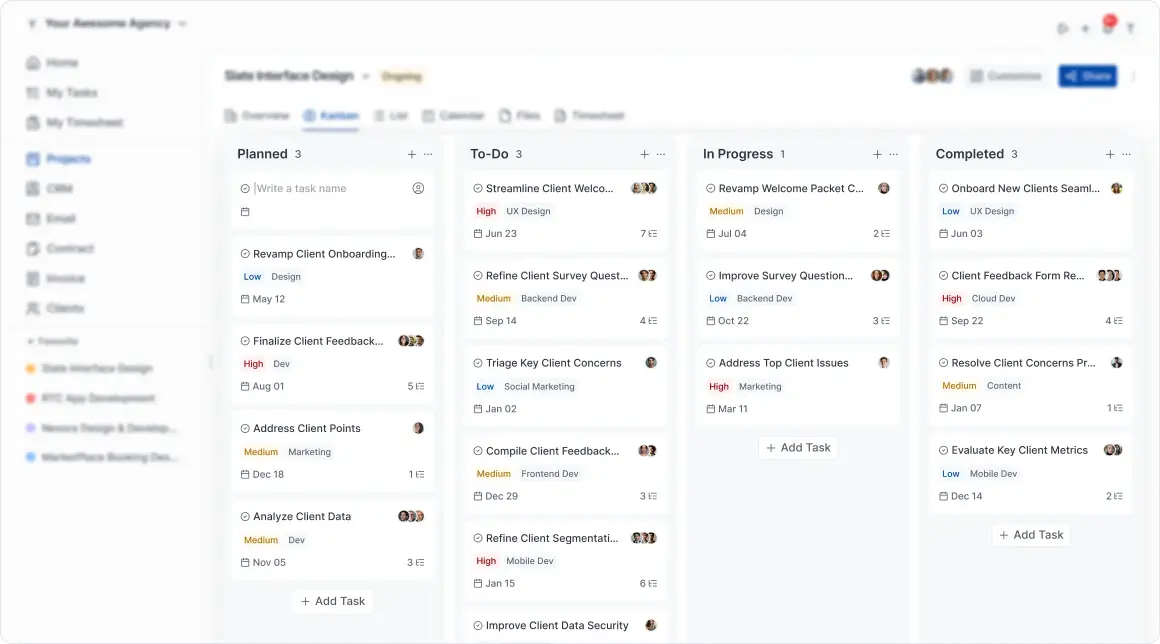Click assignee avatar on Revamp Client Onboarding card
The width and height of the screenshot is (1160, 644).
click(418, 254)
